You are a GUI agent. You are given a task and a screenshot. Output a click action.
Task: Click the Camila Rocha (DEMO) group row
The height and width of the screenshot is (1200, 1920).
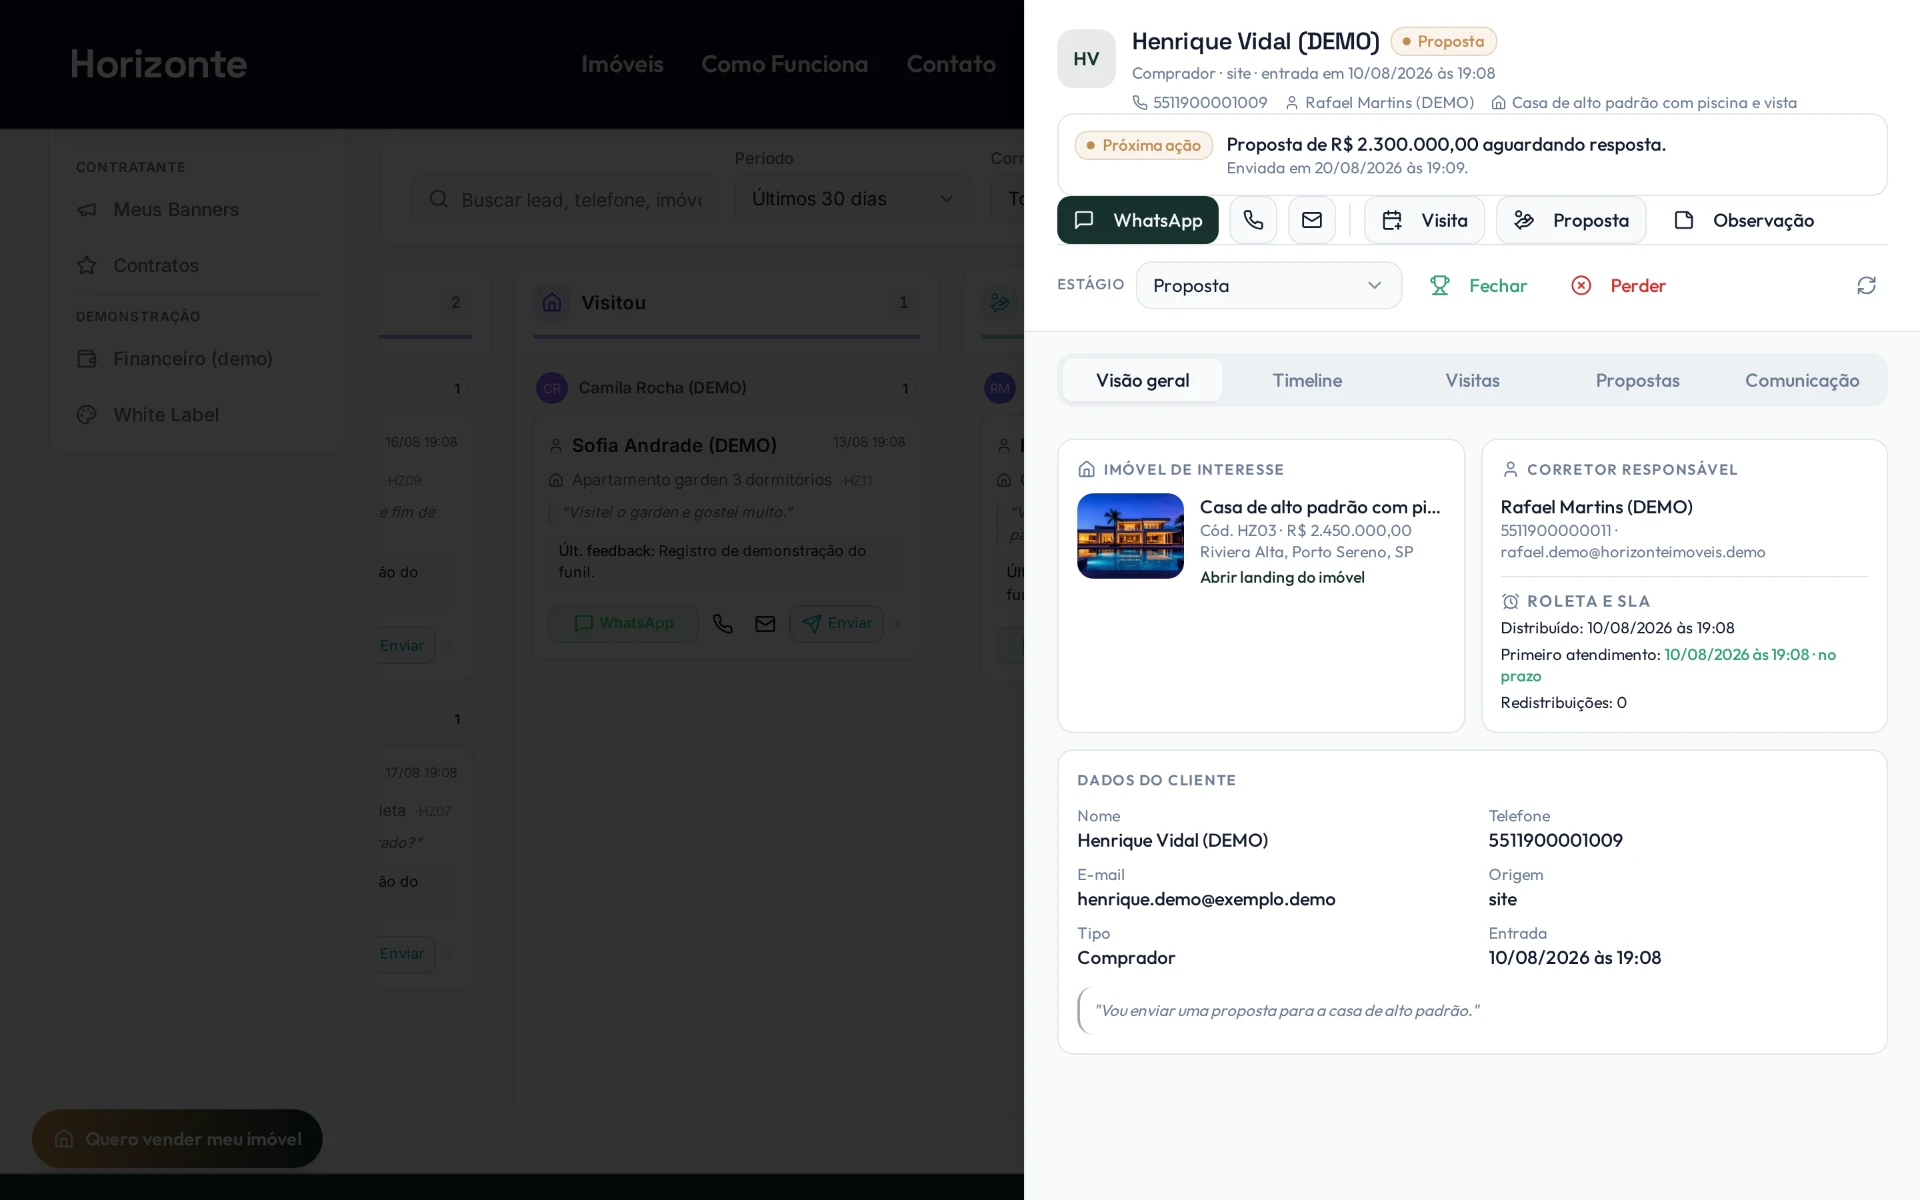click(x=726, y=388)
